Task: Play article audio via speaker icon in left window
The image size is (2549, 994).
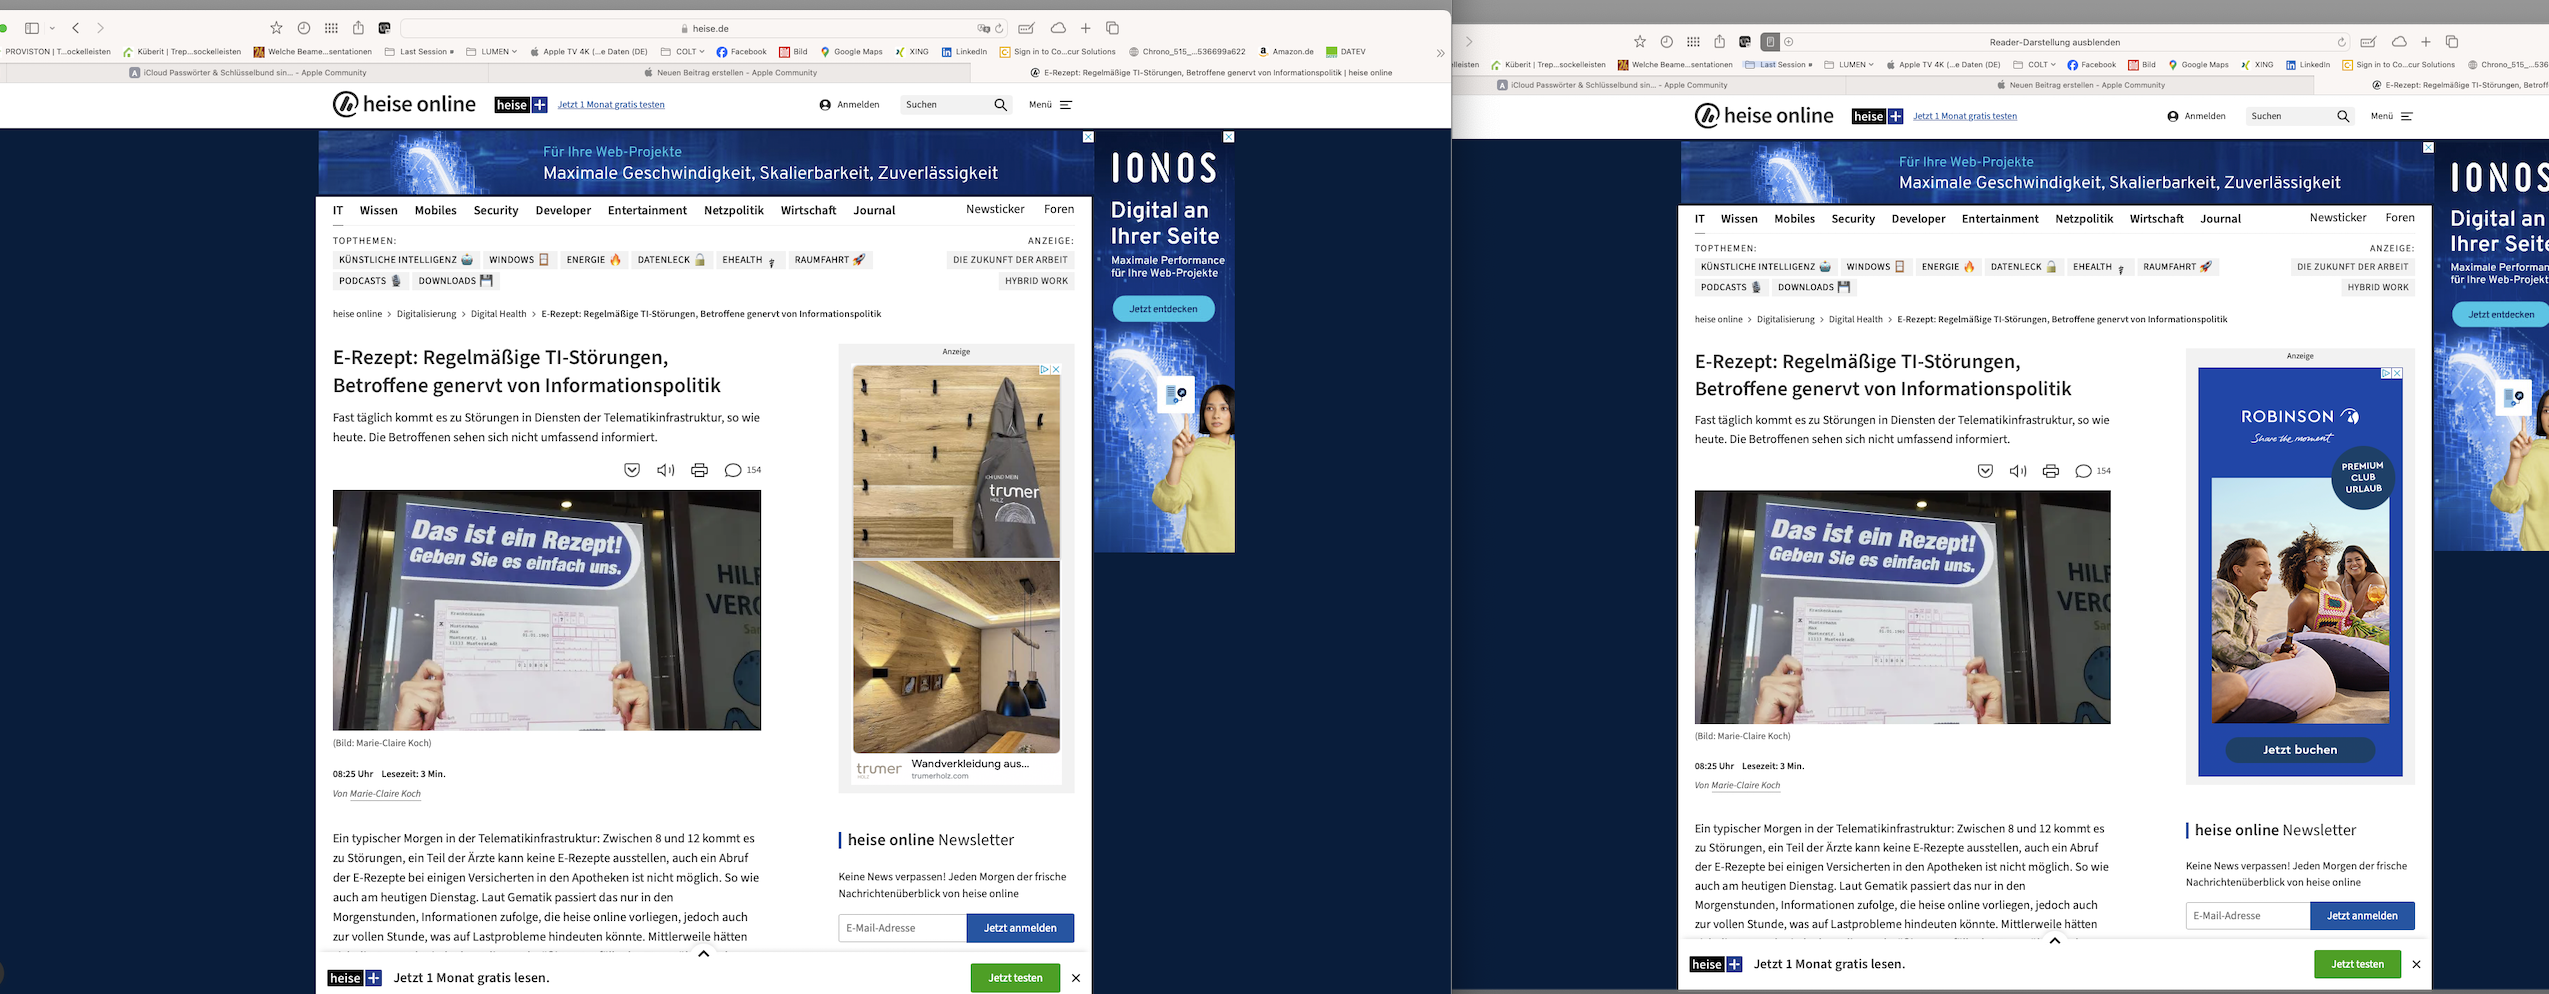Action: coord(665,470)
